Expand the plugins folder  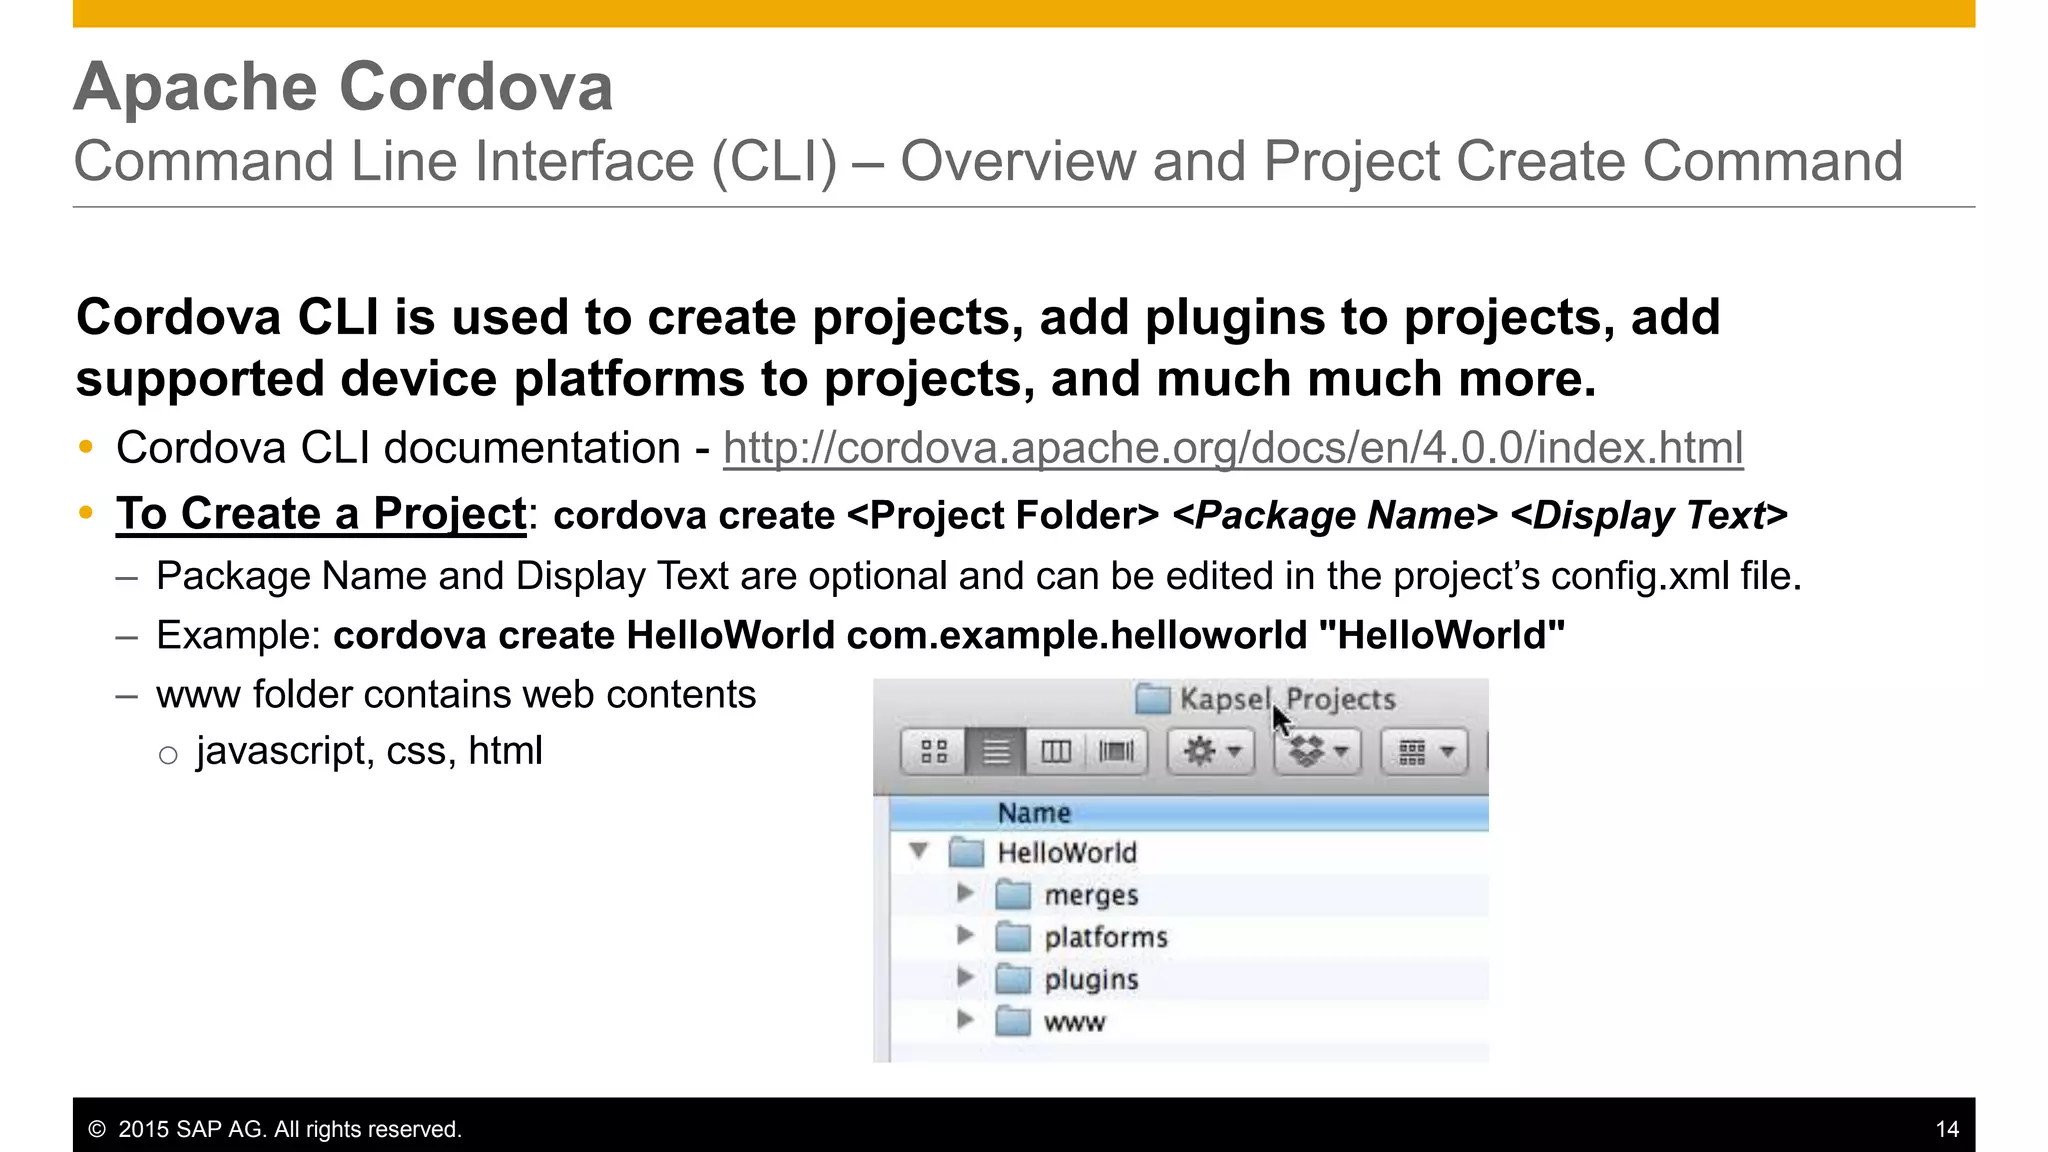tap(965, 977)
